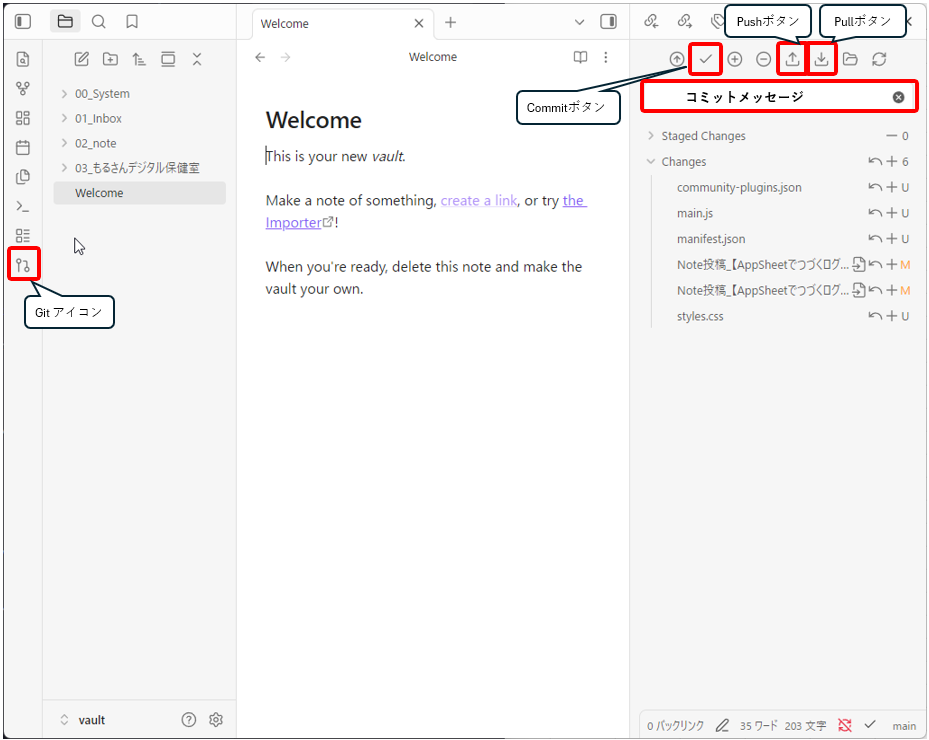Expand the Staged Changes section
This screenshot has width=929, height=740.
(x=703, y=136)
